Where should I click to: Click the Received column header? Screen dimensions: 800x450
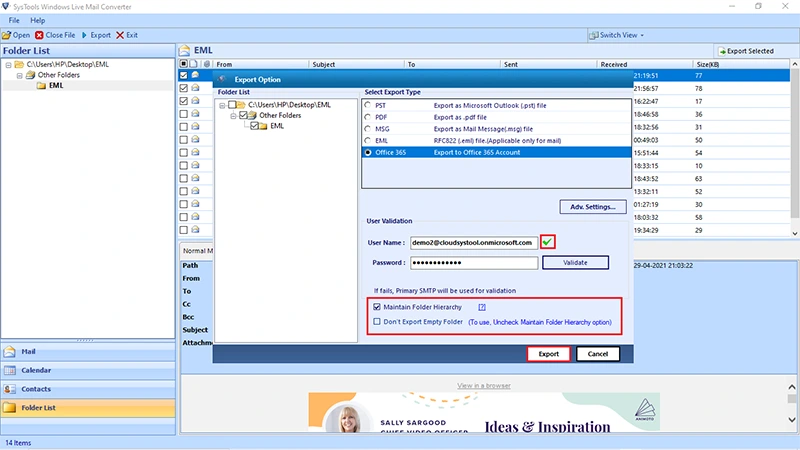pyautogui.click(x=644, y=64)
